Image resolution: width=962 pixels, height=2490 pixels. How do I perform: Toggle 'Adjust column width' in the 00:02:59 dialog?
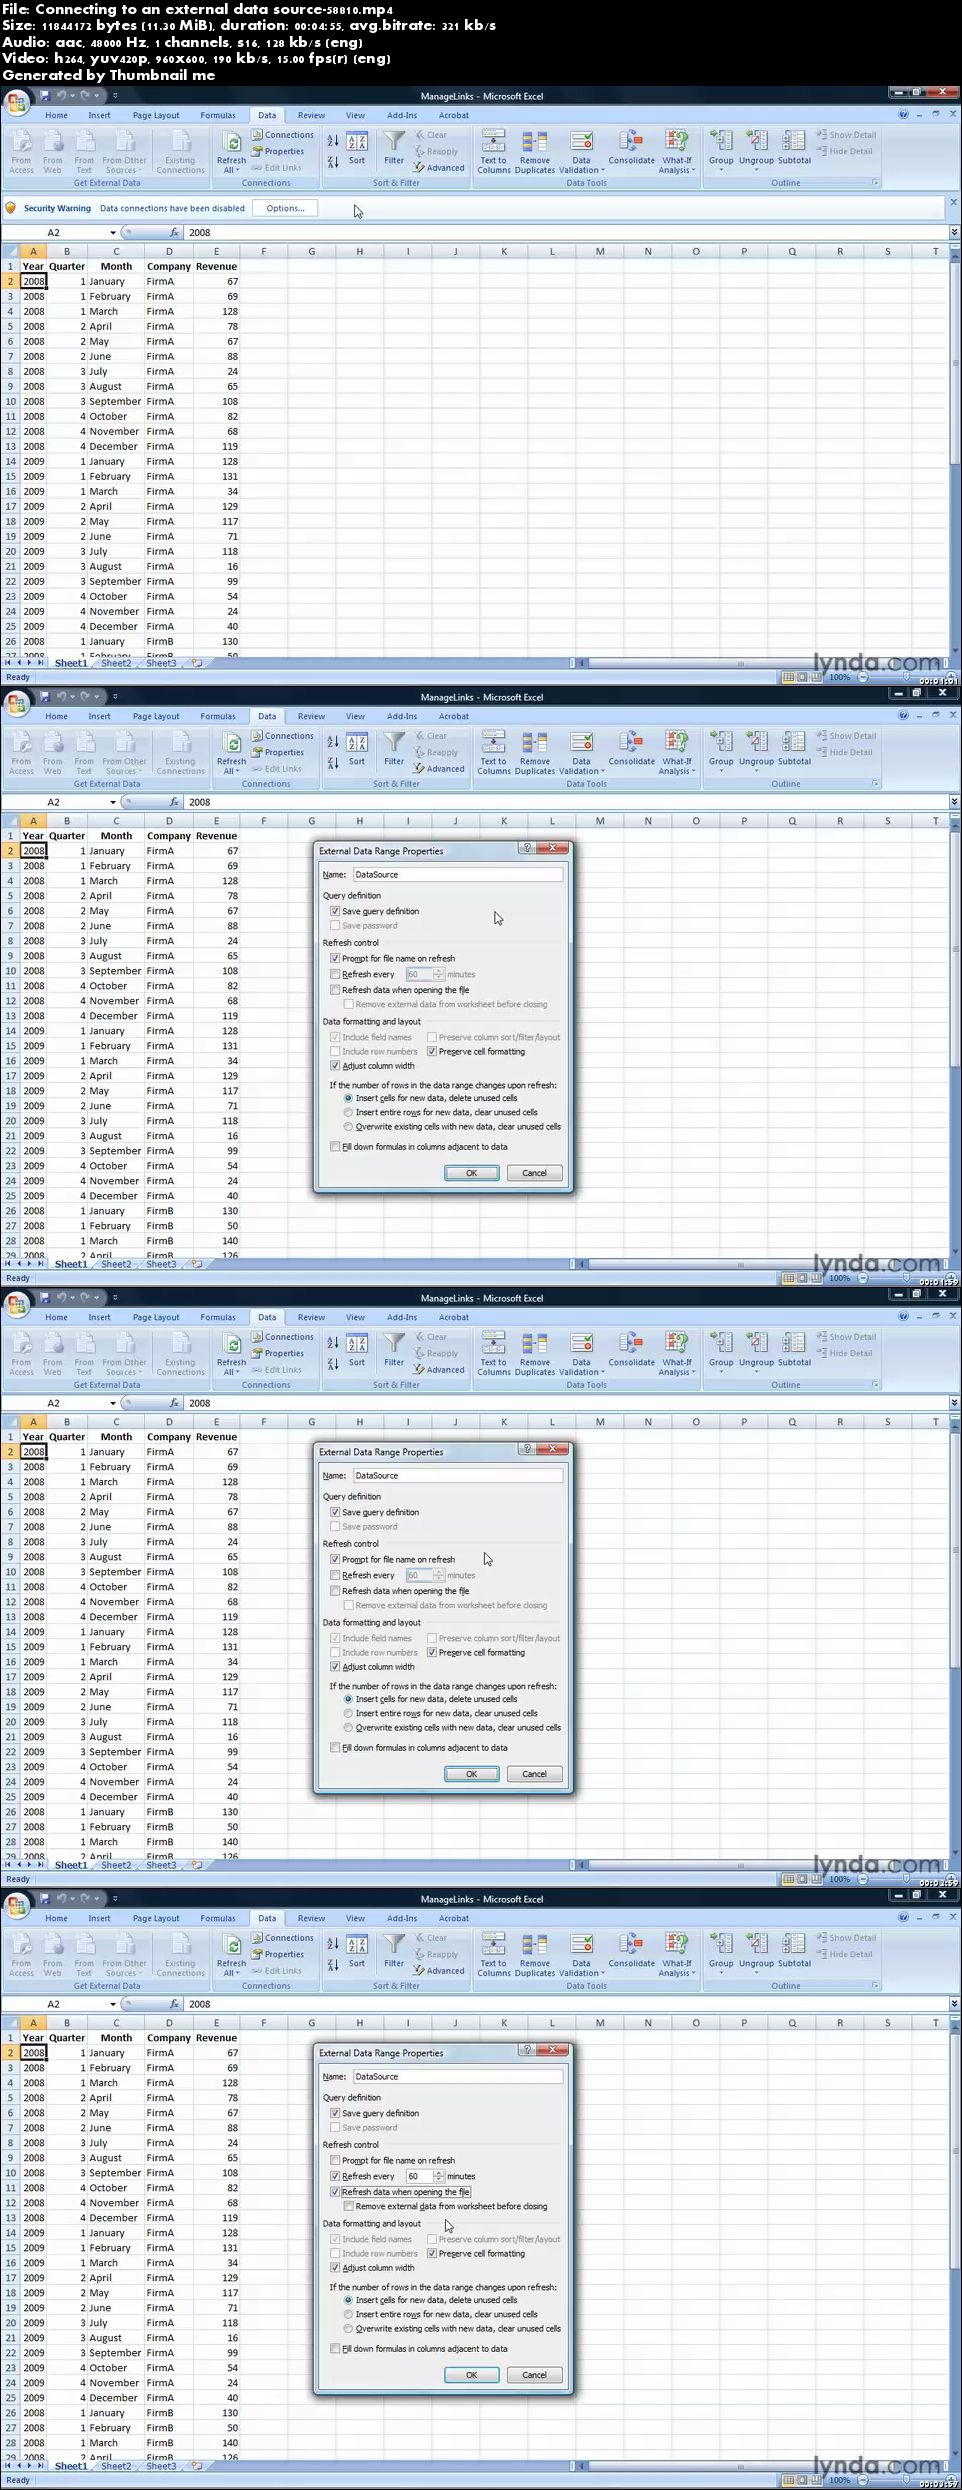coord(335,1667)
